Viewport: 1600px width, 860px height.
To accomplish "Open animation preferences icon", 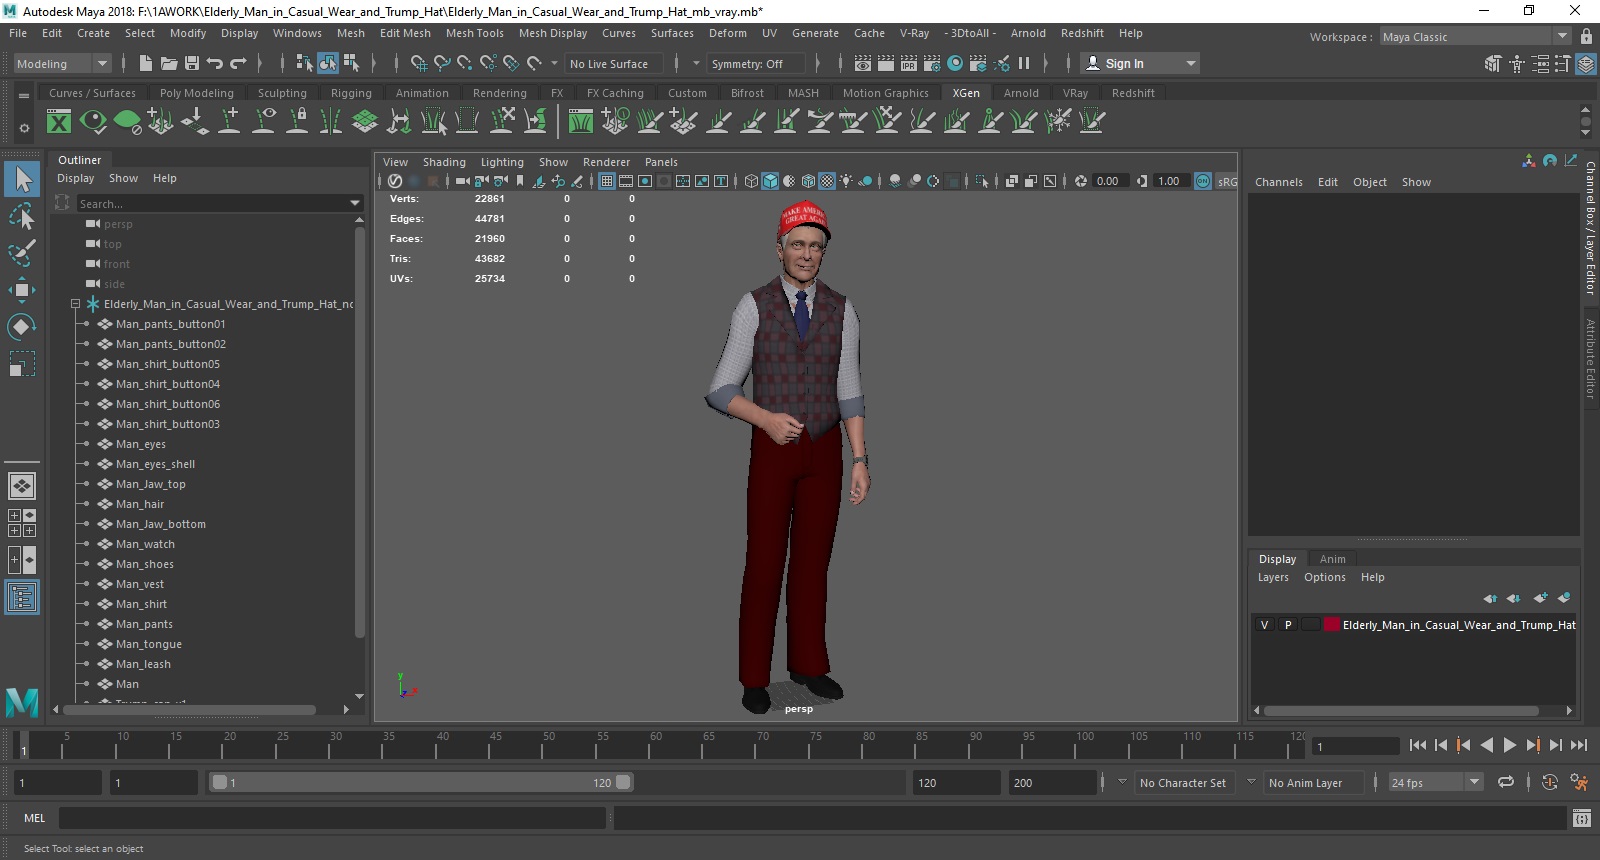I will click(x=1579, y=783).
